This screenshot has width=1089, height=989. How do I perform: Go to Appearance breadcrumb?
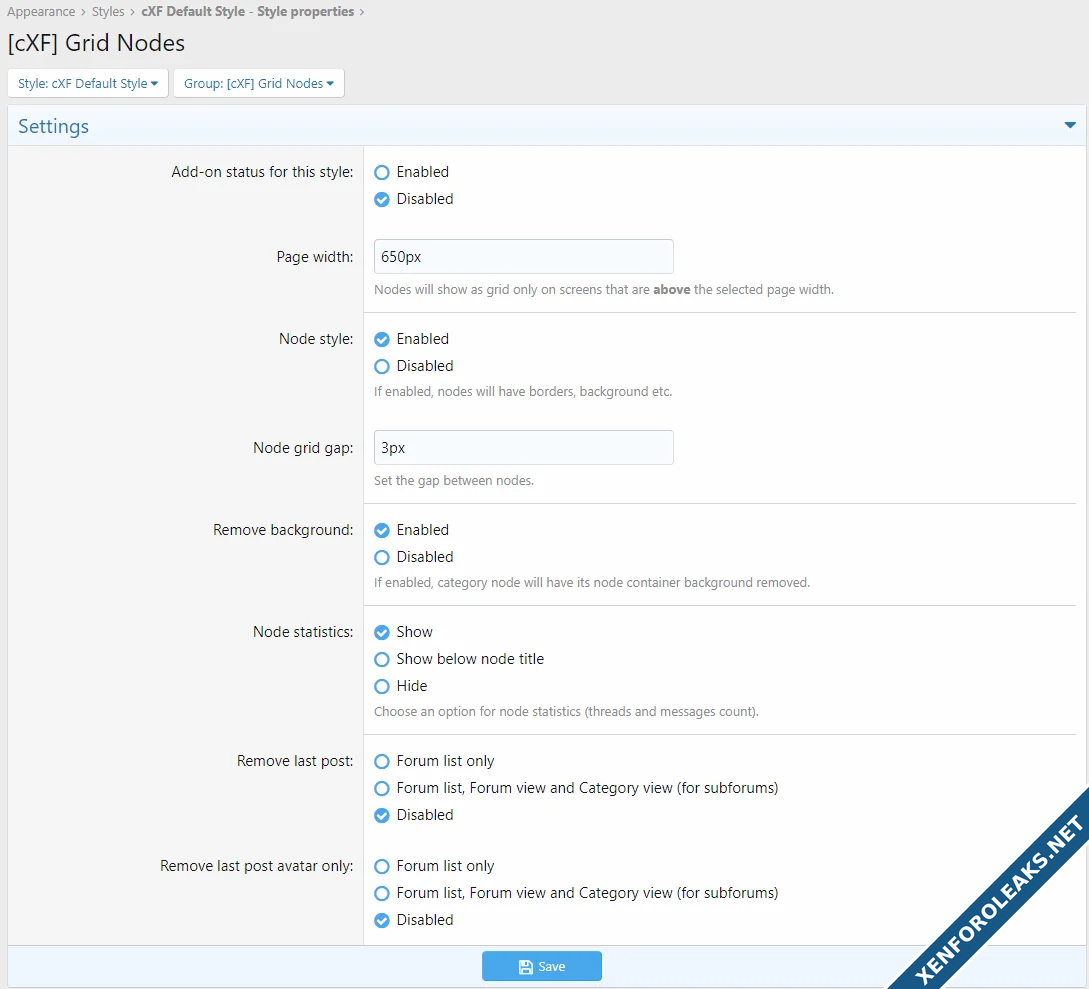click(x=41, y=12)
